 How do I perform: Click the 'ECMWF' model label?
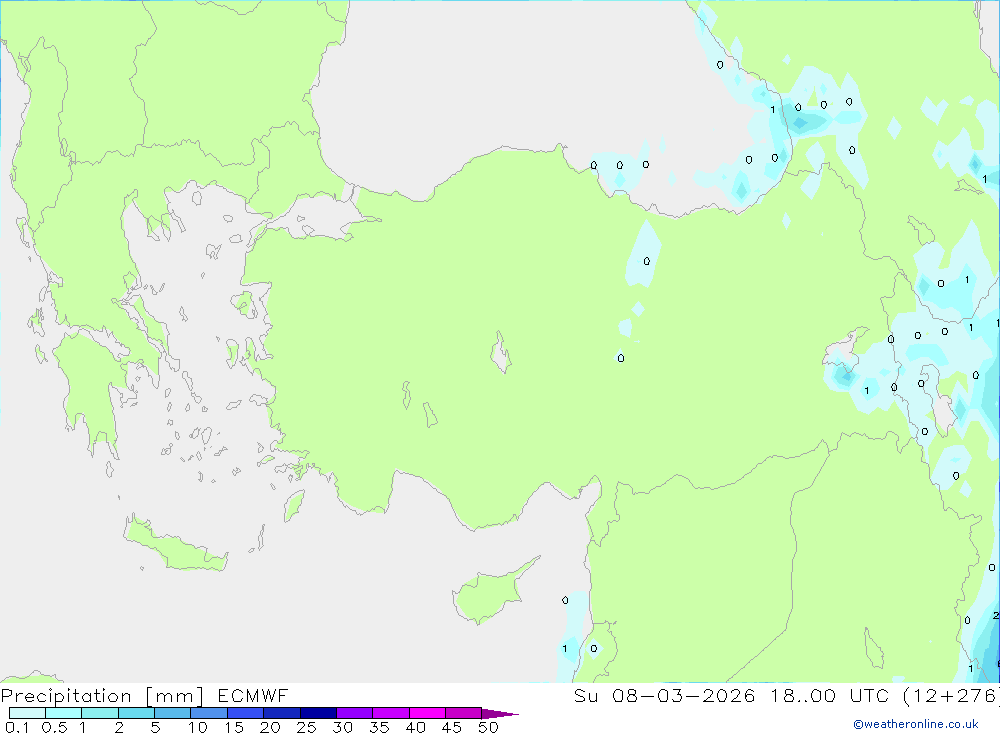(x=253, y=695)
